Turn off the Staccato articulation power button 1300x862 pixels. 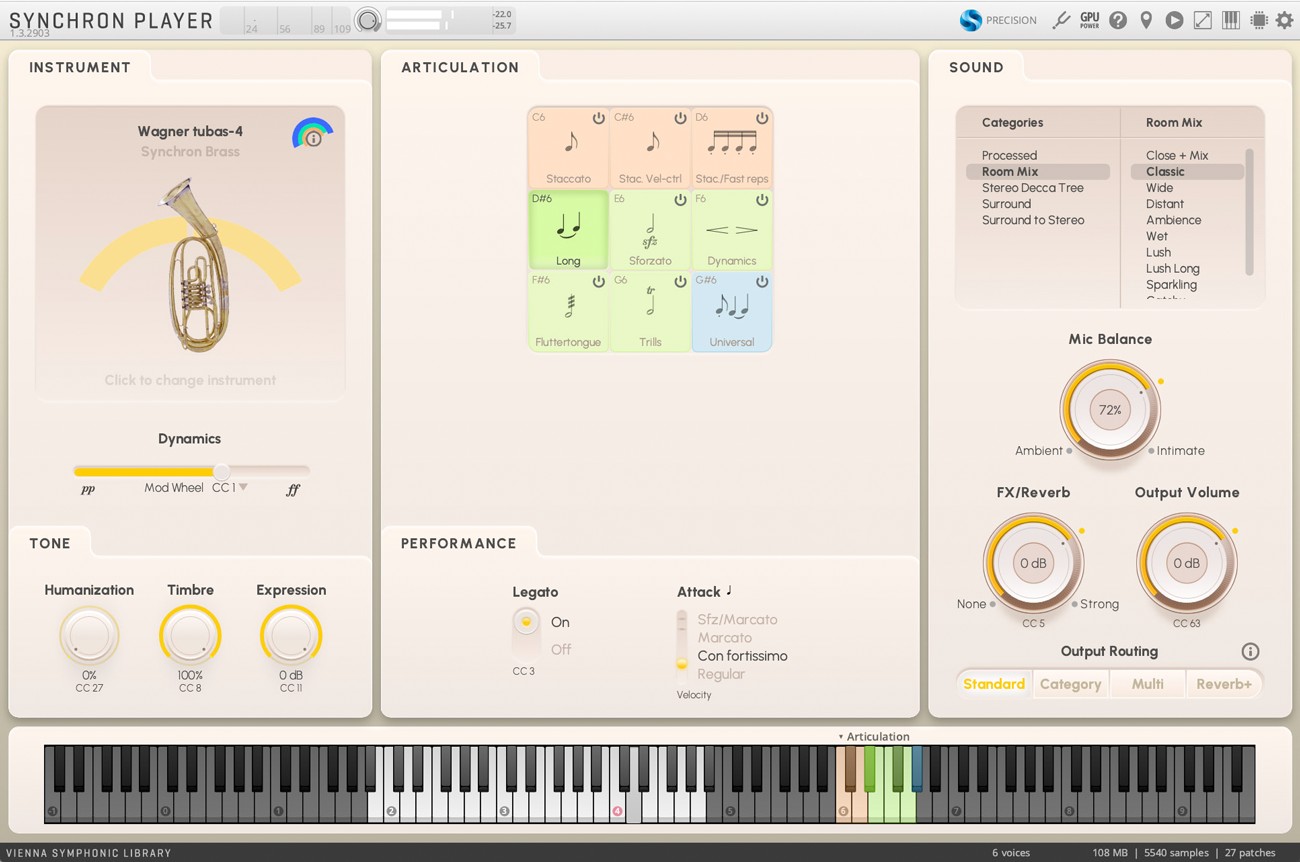[600, 116]
